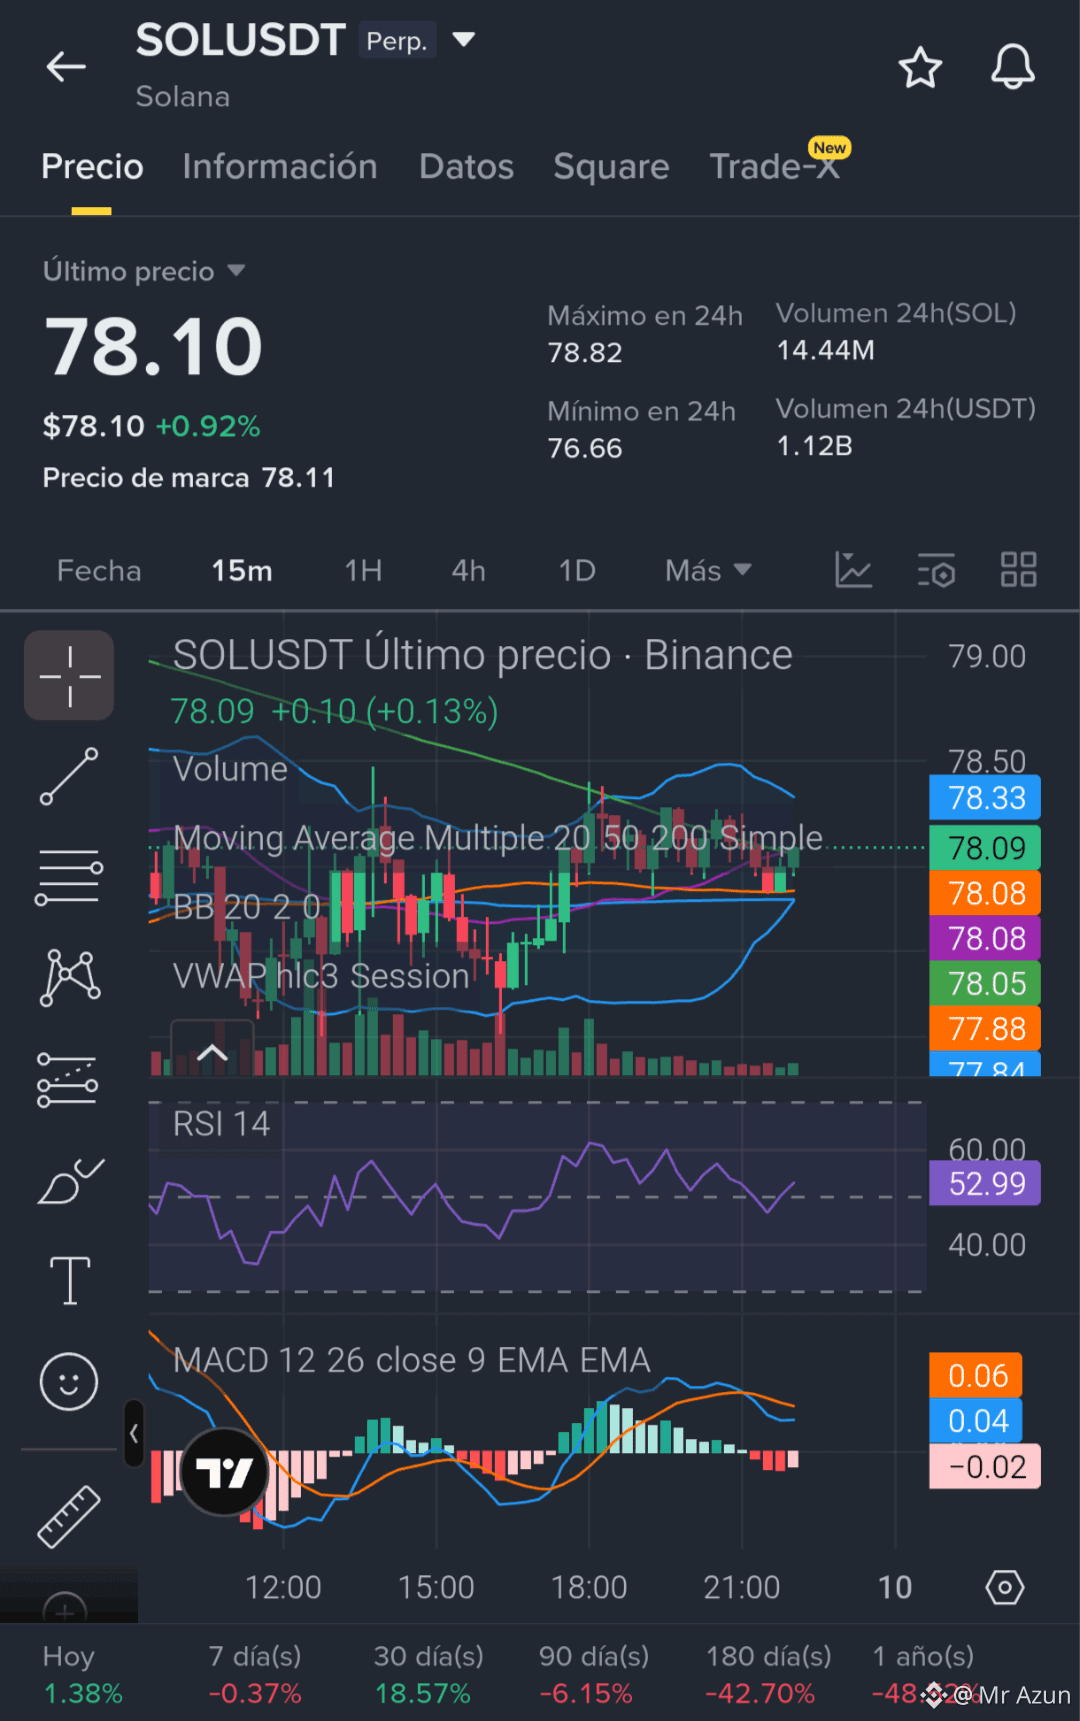Click the 7 día(s) -0.37% entry

coord(255,1675)
